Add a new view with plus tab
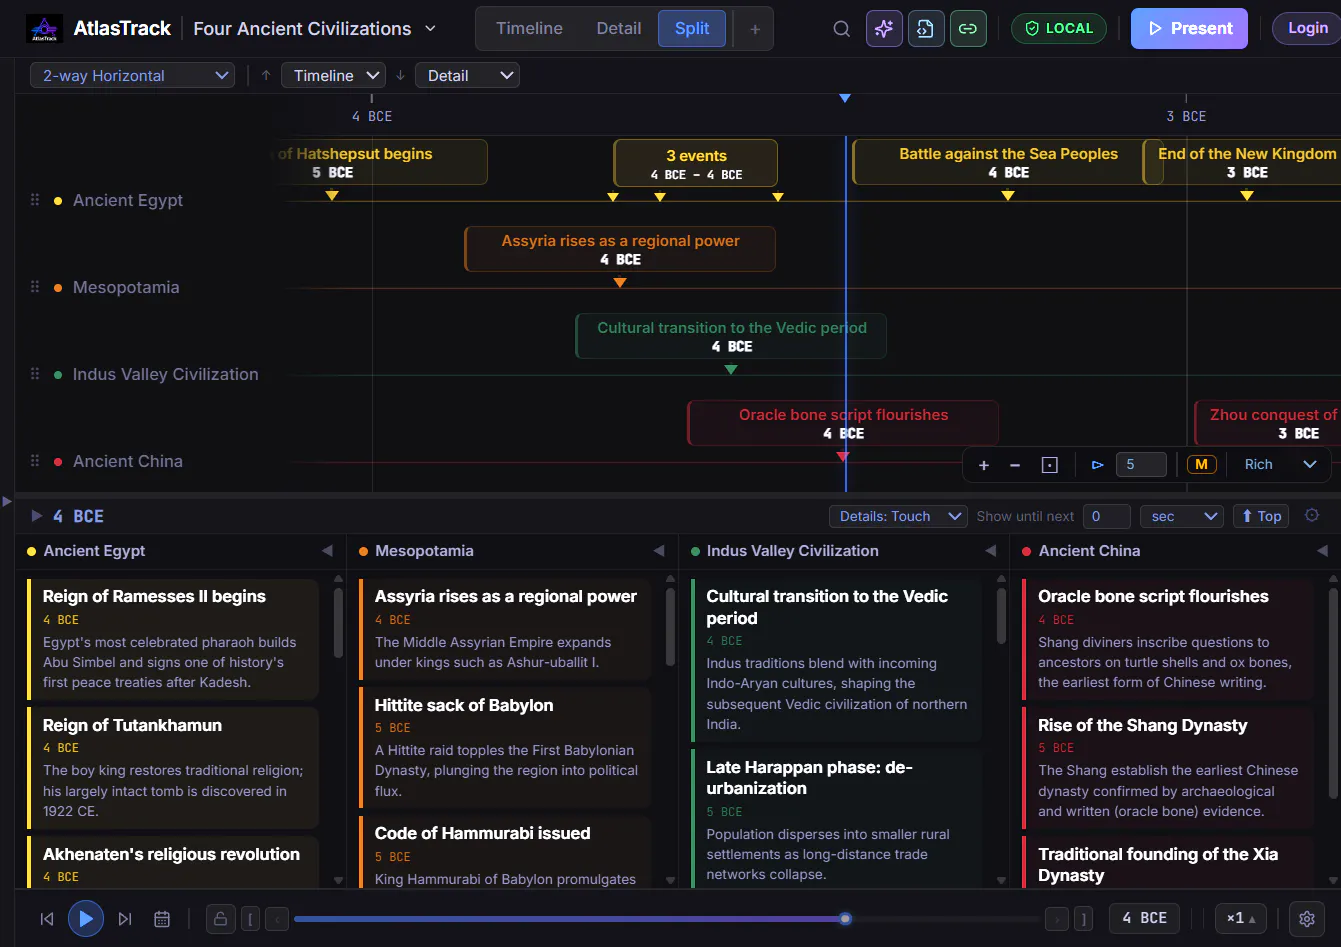The width and height of the screenshot is (1341, 947). [x=755, y=29]
